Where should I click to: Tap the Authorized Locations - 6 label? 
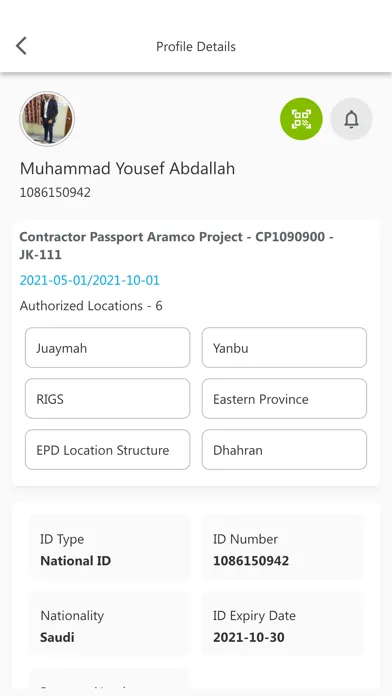(x=91, y=306)
